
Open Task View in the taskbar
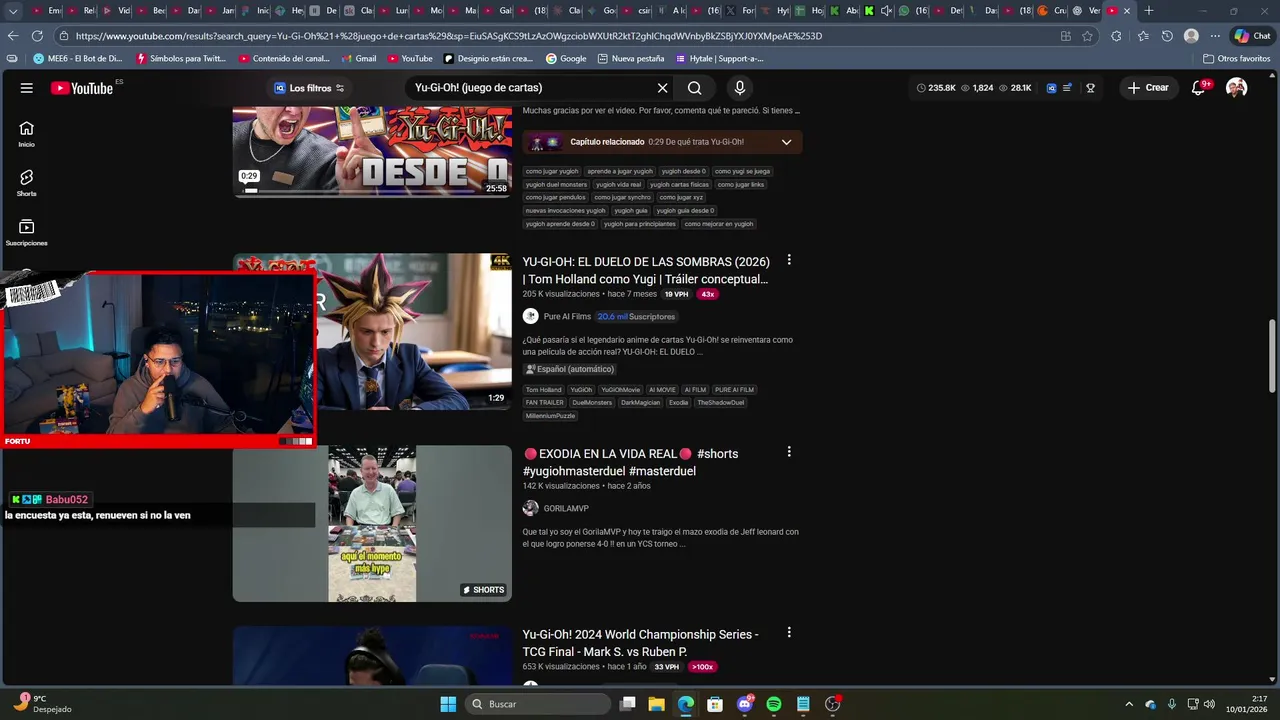[x=627, y=704]
